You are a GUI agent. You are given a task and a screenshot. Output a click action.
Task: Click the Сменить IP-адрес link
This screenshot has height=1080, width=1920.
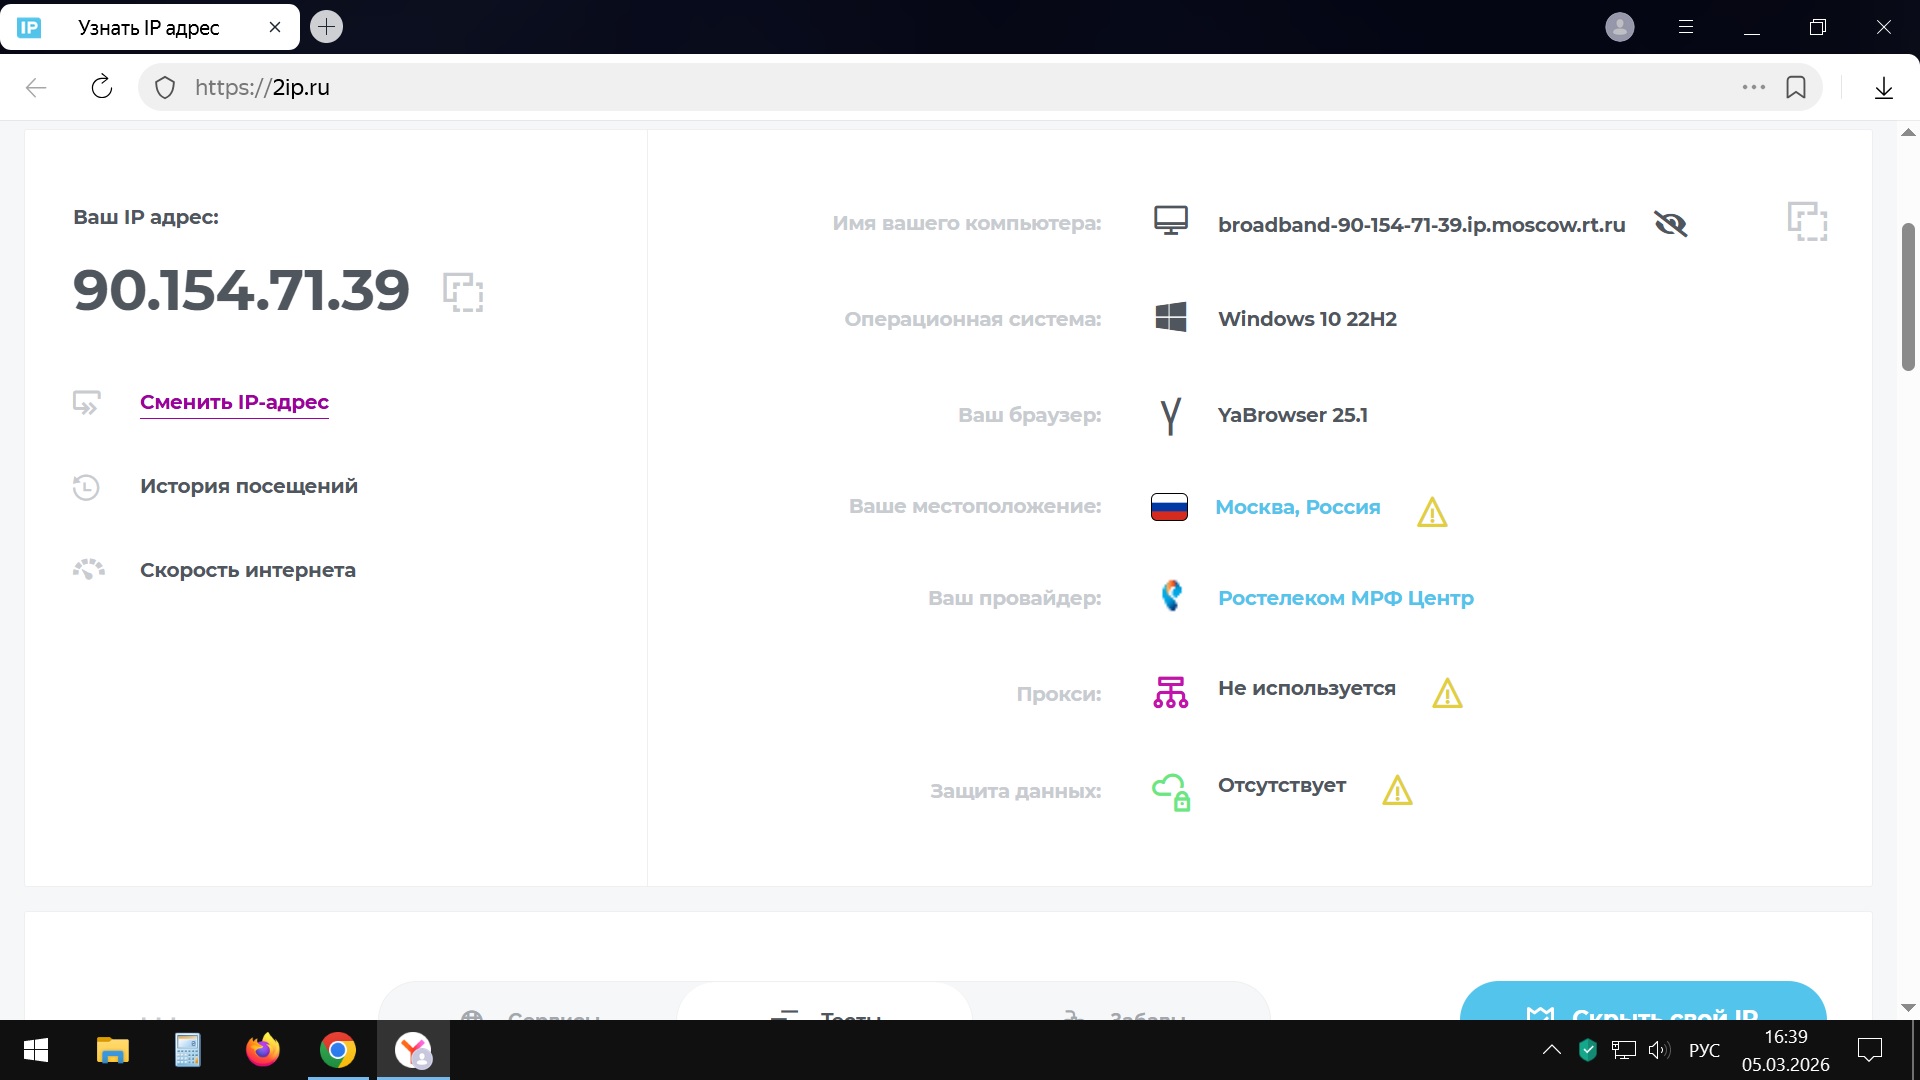pos(234,402)
